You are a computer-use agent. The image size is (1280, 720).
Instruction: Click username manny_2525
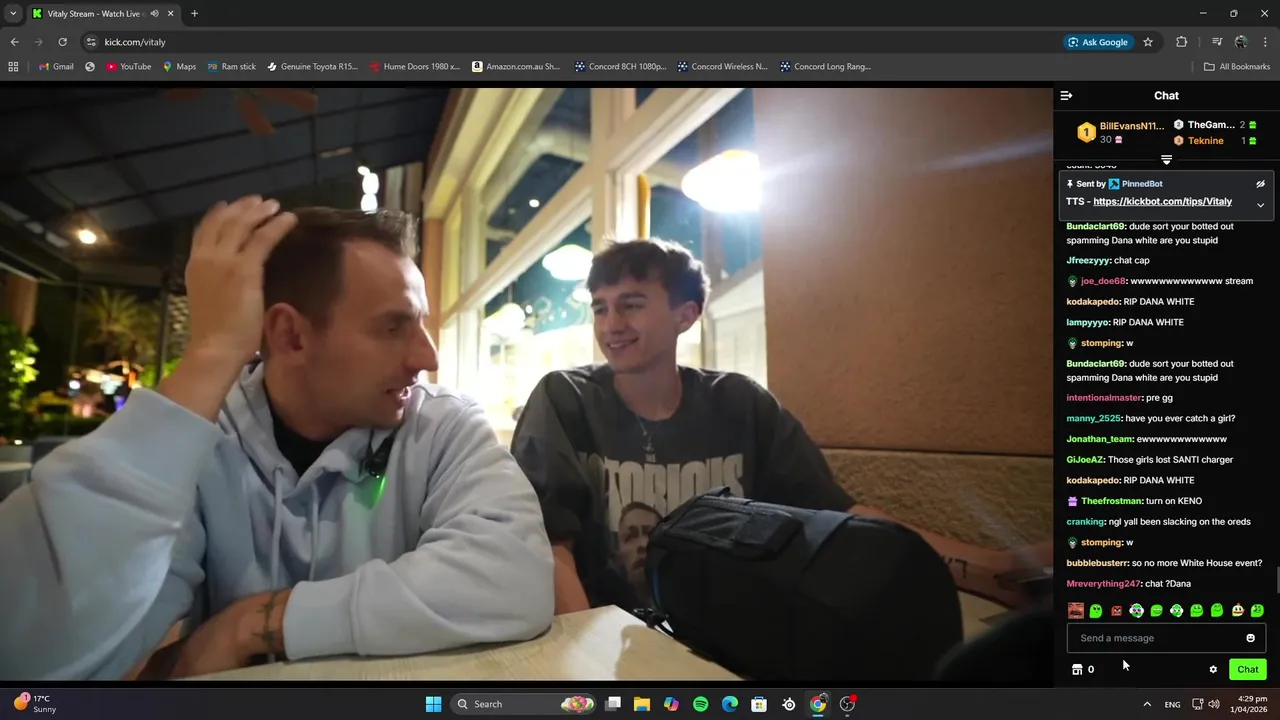click(1093, 418)
